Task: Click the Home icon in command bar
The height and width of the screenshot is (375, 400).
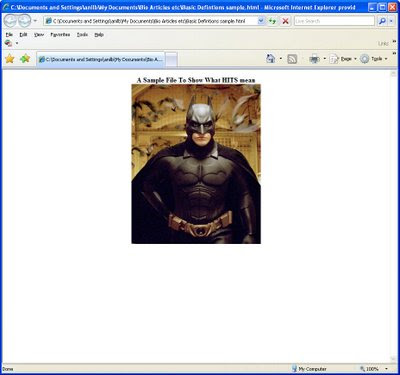Action: tap(271, 59)
